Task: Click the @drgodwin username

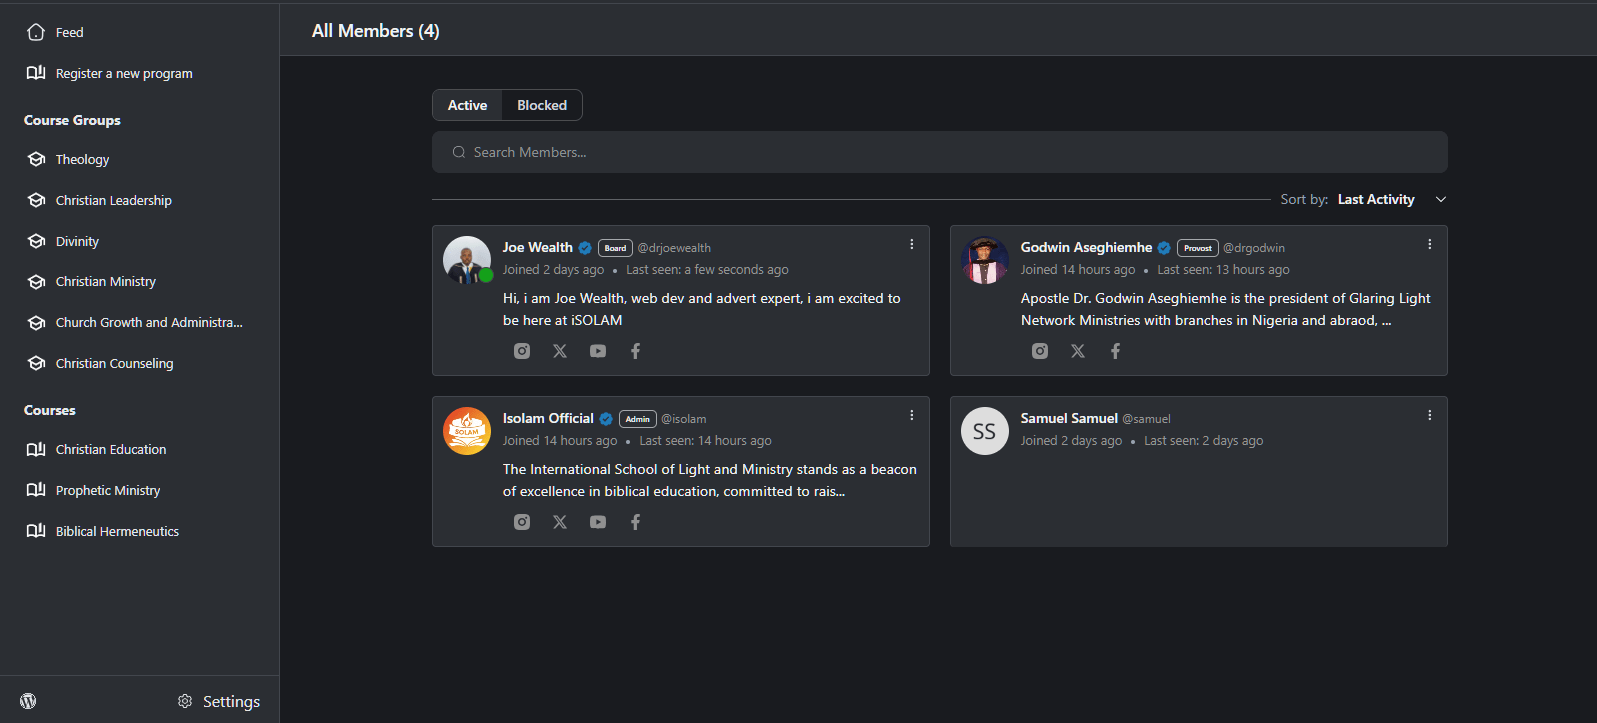Action: pos(1254,248)
